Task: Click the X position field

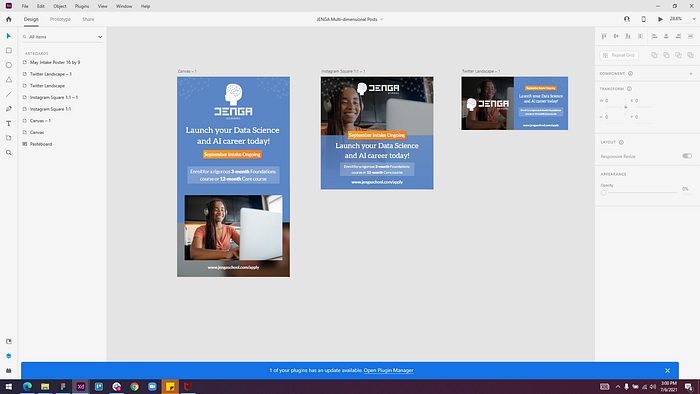Action: pyautogui.click(x=644, y=101)
